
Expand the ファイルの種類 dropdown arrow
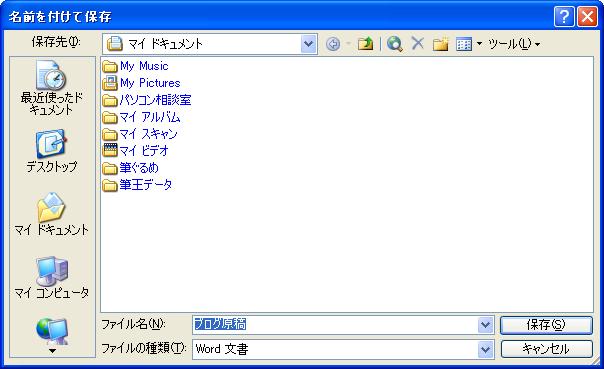click(x=485, y=349)
